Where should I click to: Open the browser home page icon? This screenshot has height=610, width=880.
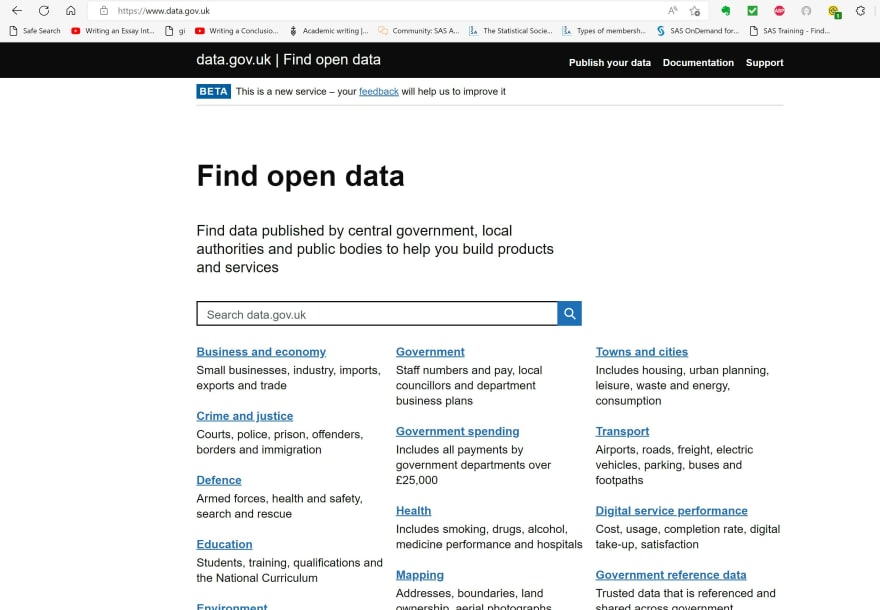click(x=71, y=11)
